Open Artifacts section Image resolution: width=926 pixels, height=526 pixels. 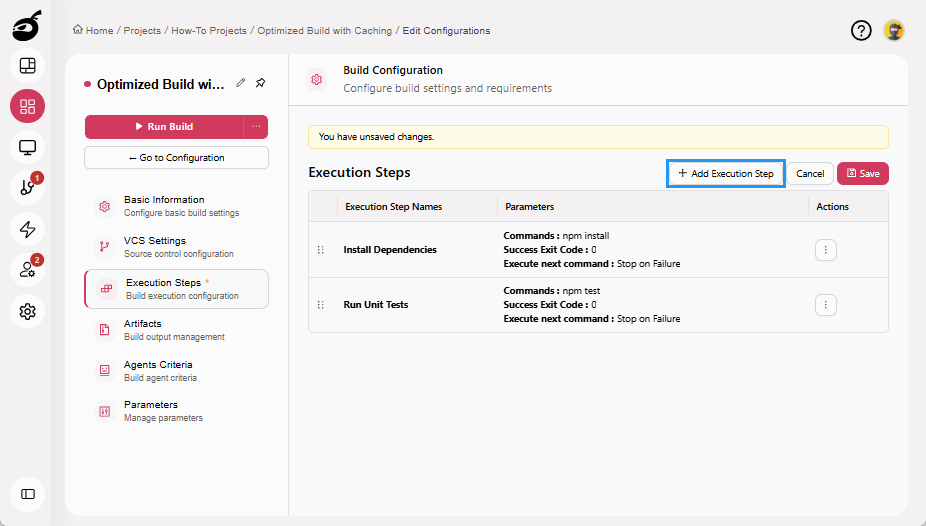coord(176,330)
